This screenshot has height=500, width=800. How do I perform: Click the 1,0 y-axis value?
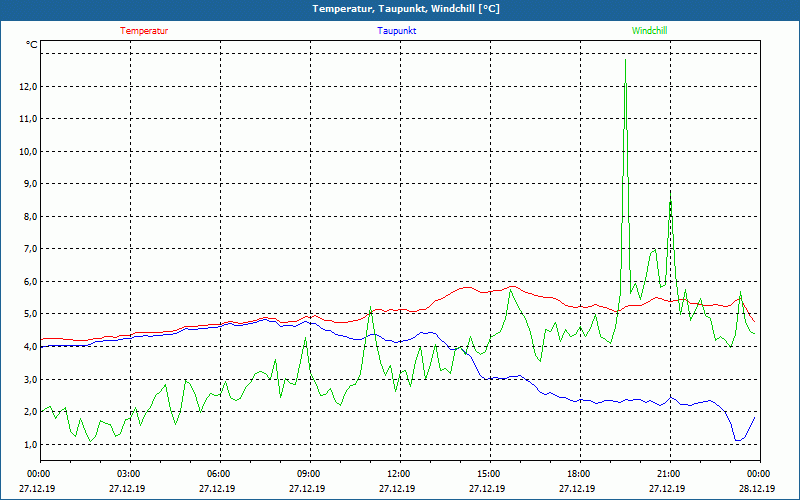(30, 444)
